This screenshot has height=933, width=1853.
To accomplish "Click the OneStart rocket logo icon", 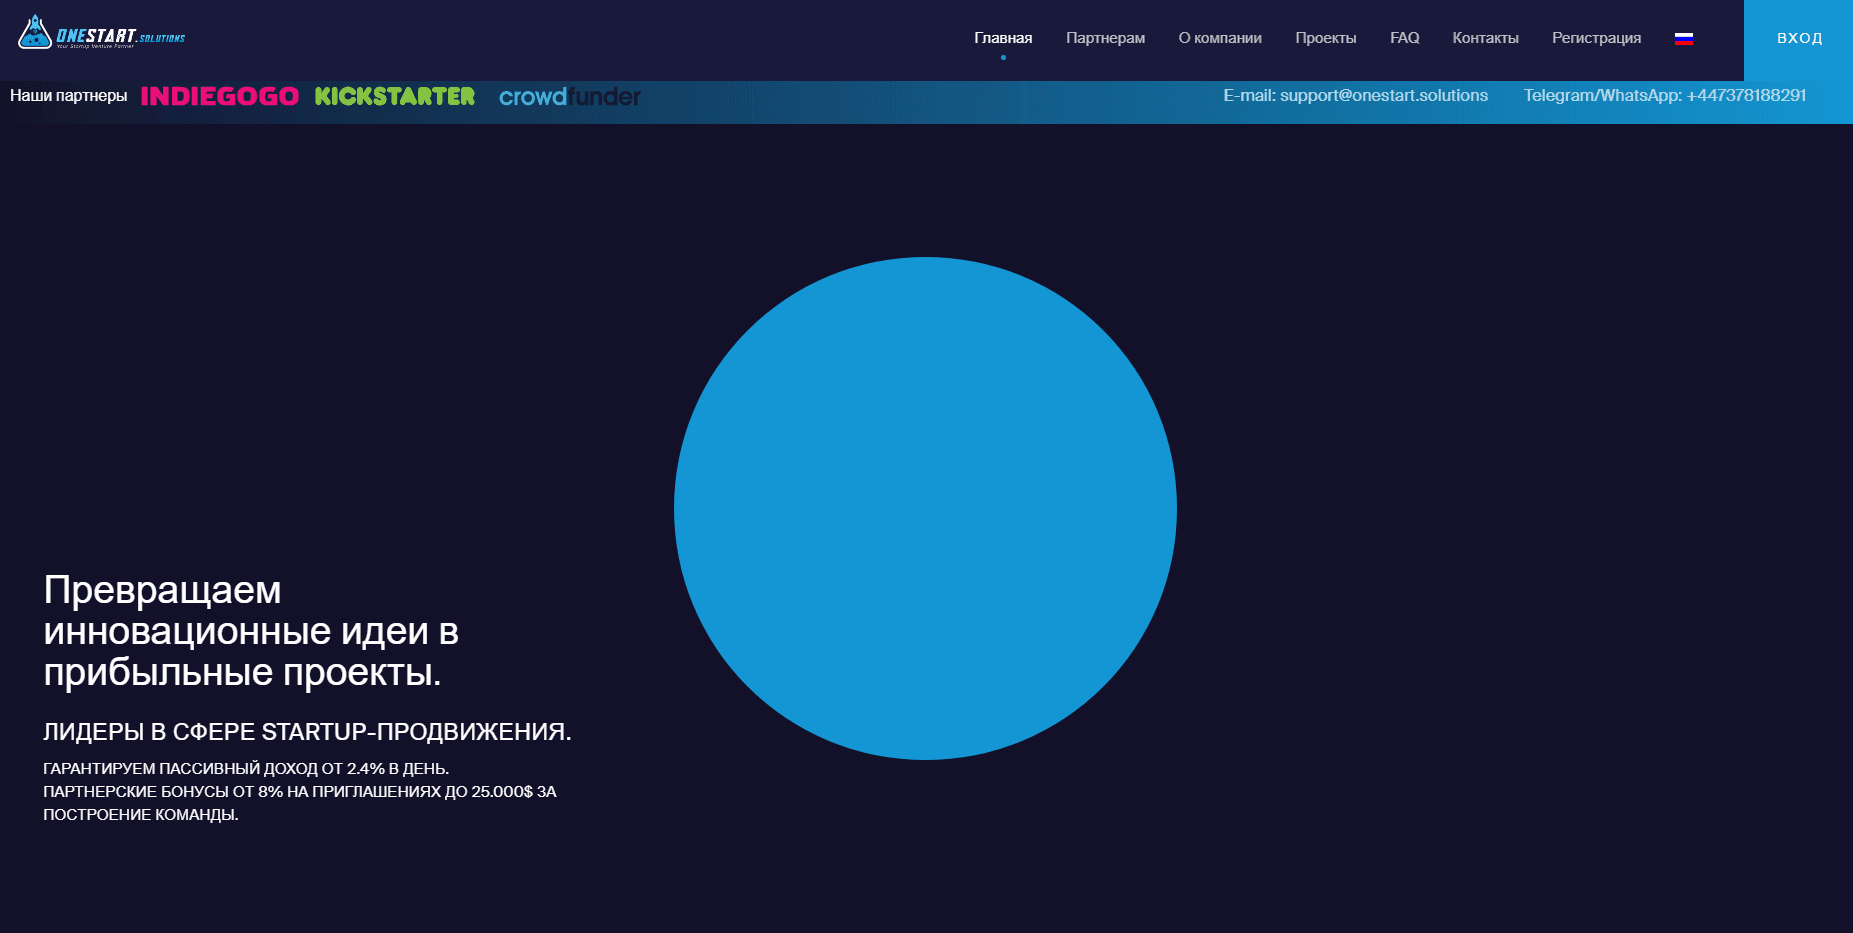I will pos(35,33).
